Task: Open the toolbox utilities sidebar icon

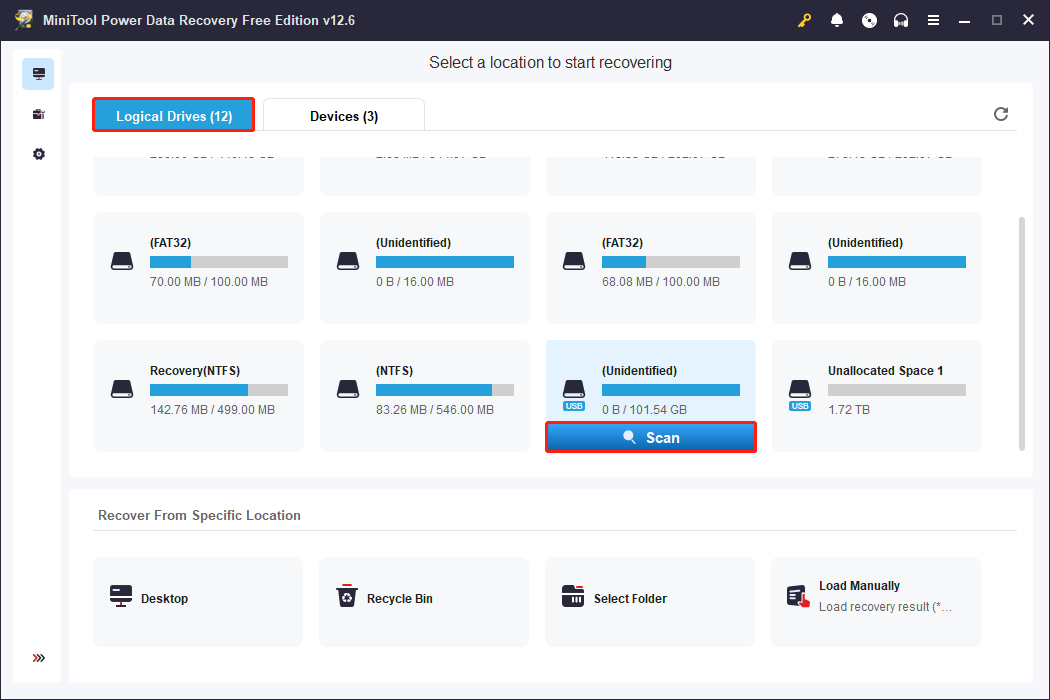Action: point(38,114)
